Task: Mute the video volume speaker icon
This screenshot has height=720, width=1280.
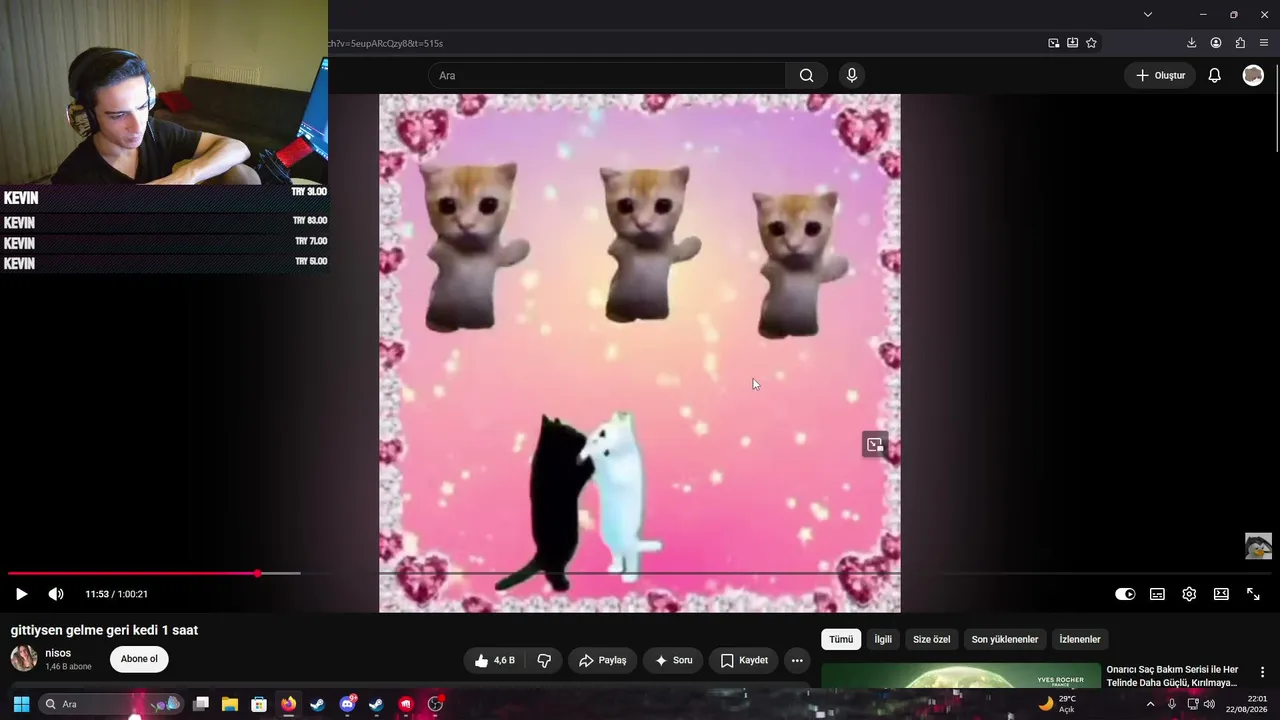Action: coord(56,594)
